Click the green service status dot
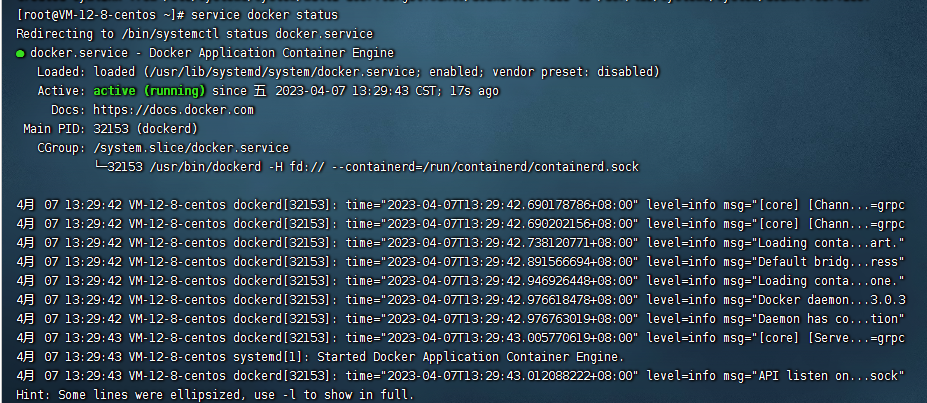This screenshot has width=927, height=403. tap(20, 54)
